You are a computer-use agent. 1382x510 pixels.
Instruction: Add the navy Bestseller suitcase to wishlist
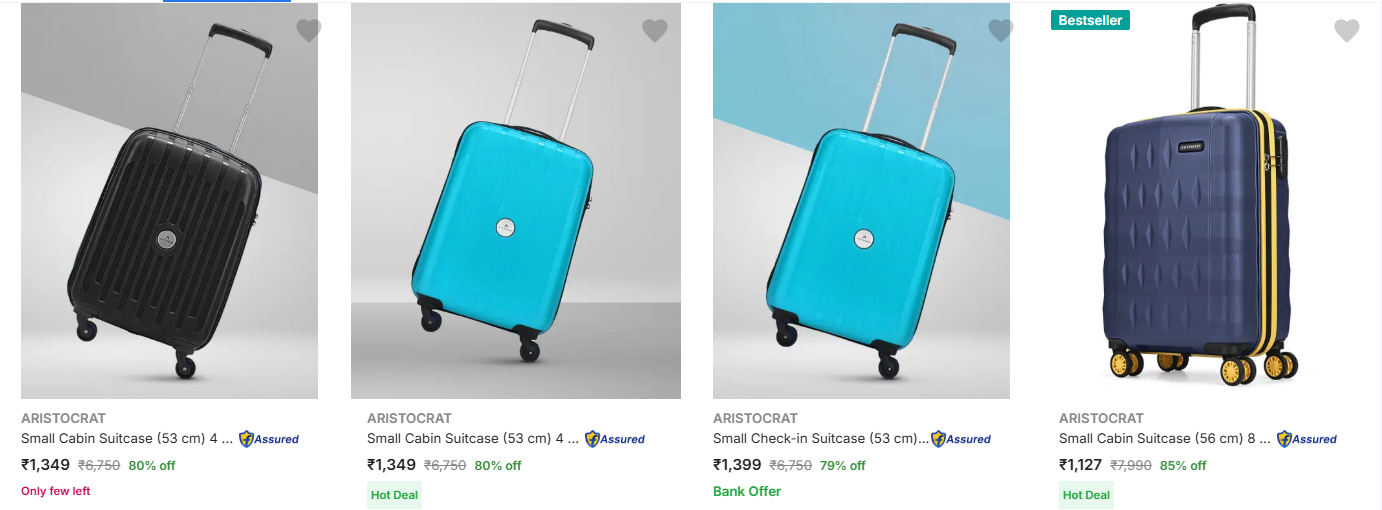[1347, 31]
